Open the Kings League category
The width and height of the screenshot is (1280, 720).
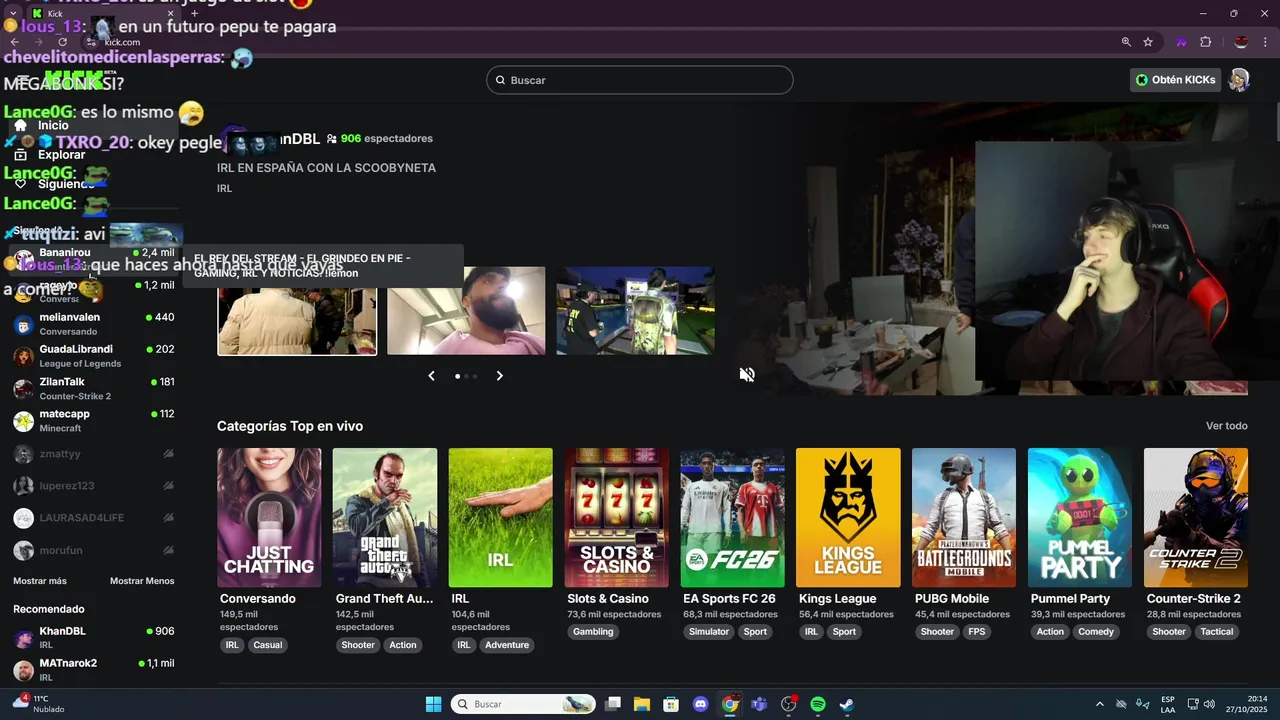pyautogui.click(x=848, y=517)
